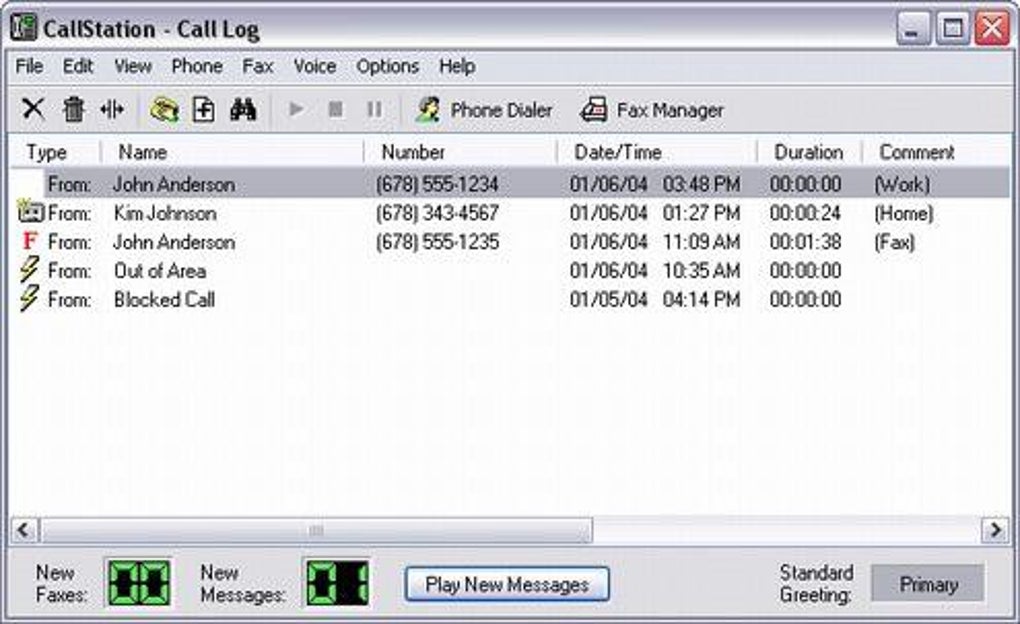1020x624 pixels.
Task: Select the Kim Johnson call entry
Action: 510,213
